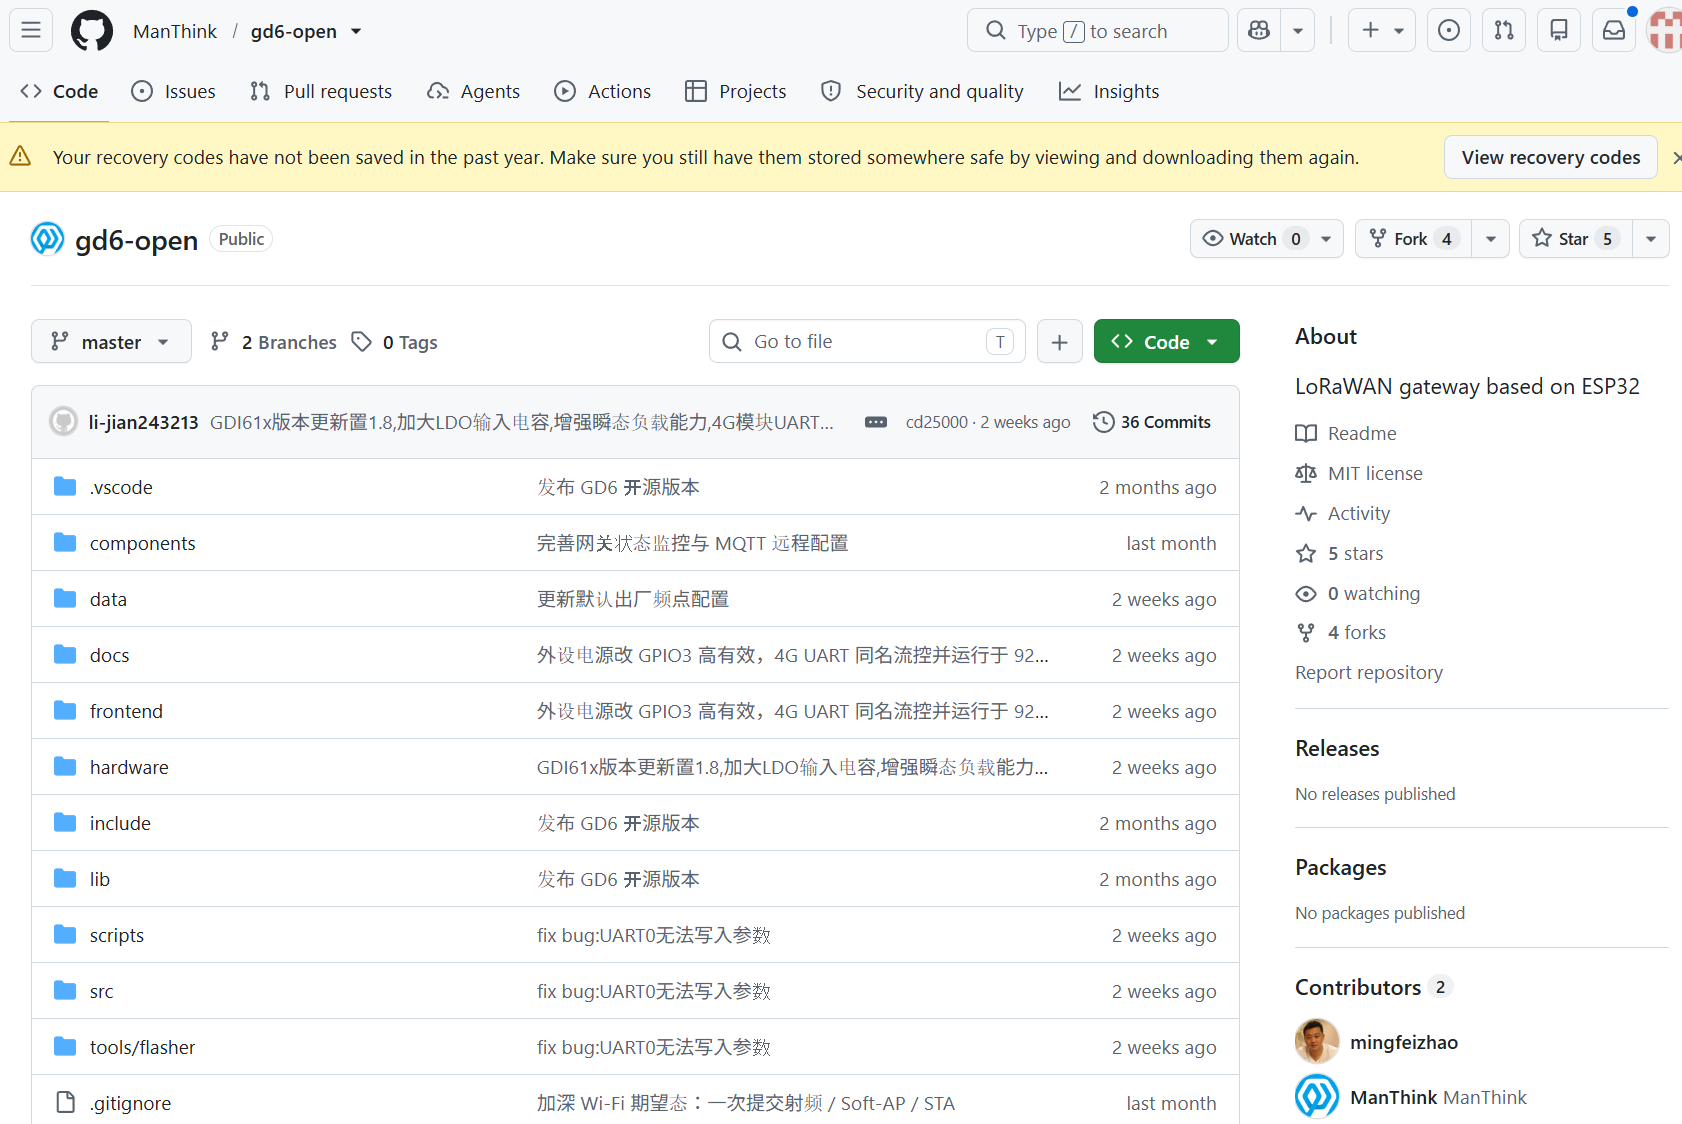The image size is (1682, 1124).
Task: Switch to the Actions tab
Action: pos(603,91)
